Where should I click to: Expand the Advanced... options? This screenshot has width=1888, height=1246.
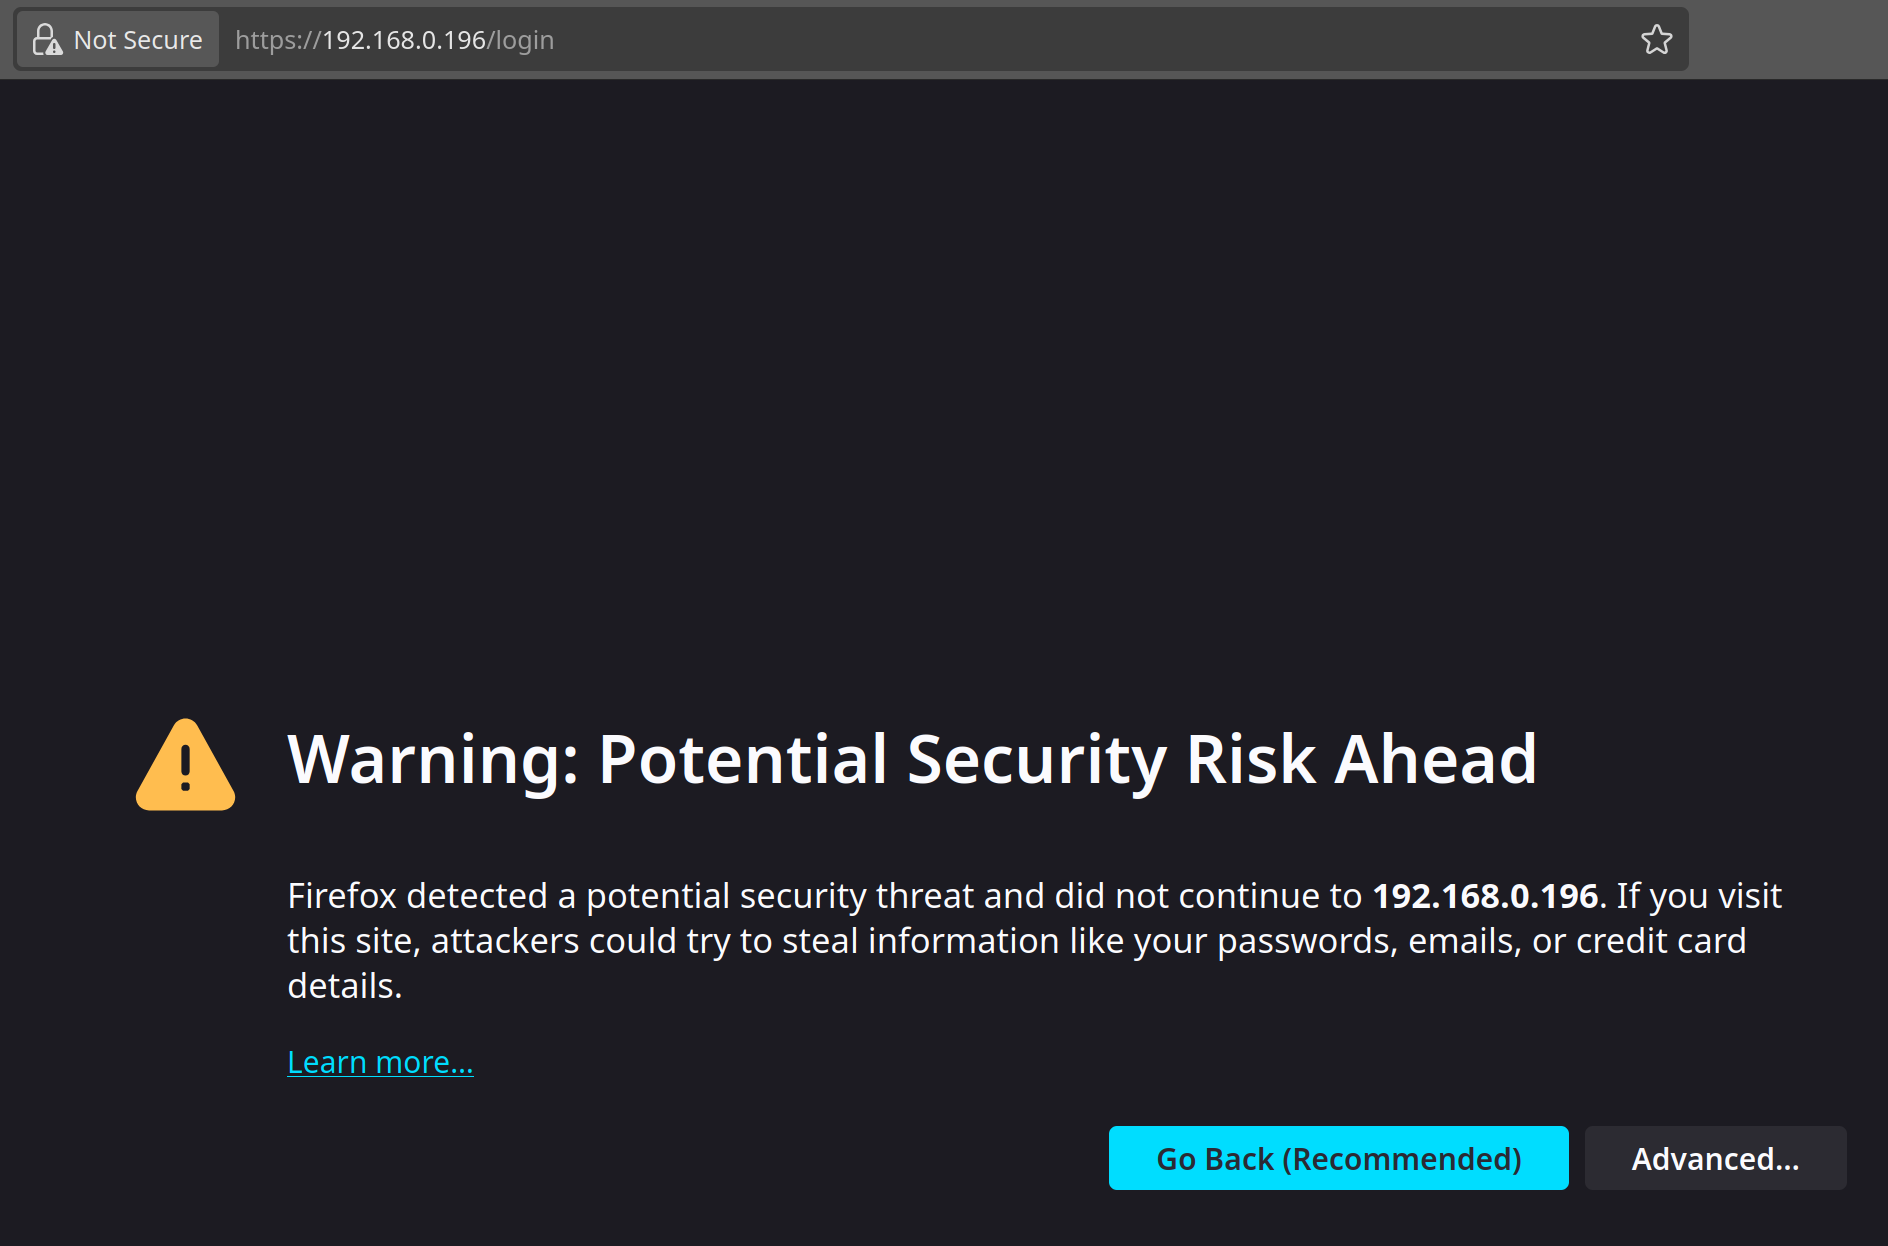point(1715,1158)
